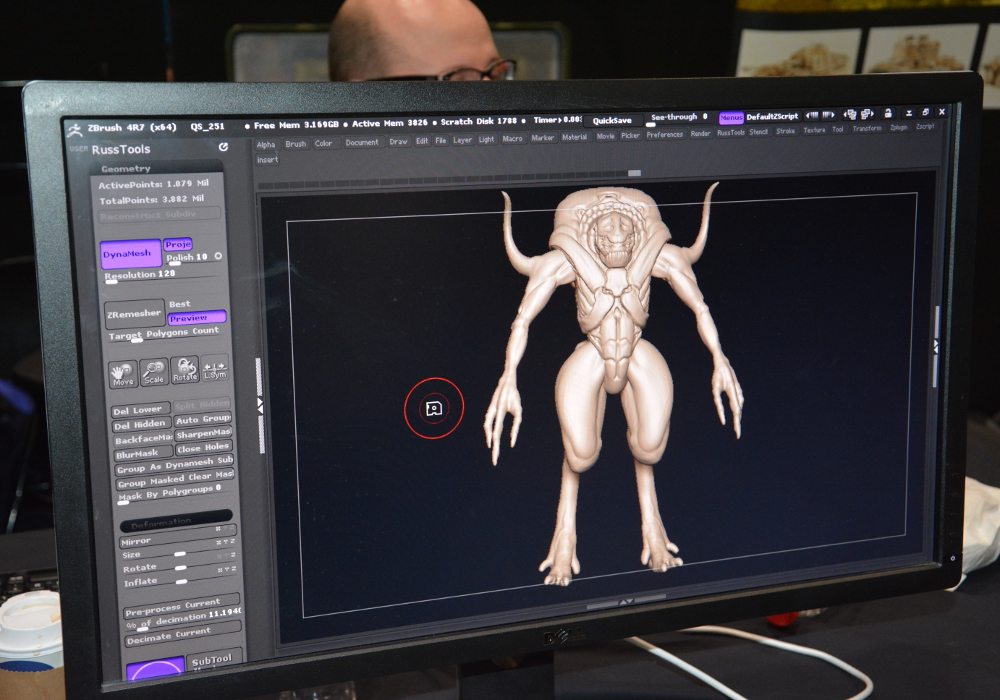Click the Pre-process Current button
This screenshot has height=700, width=1000.
point(182,607)
